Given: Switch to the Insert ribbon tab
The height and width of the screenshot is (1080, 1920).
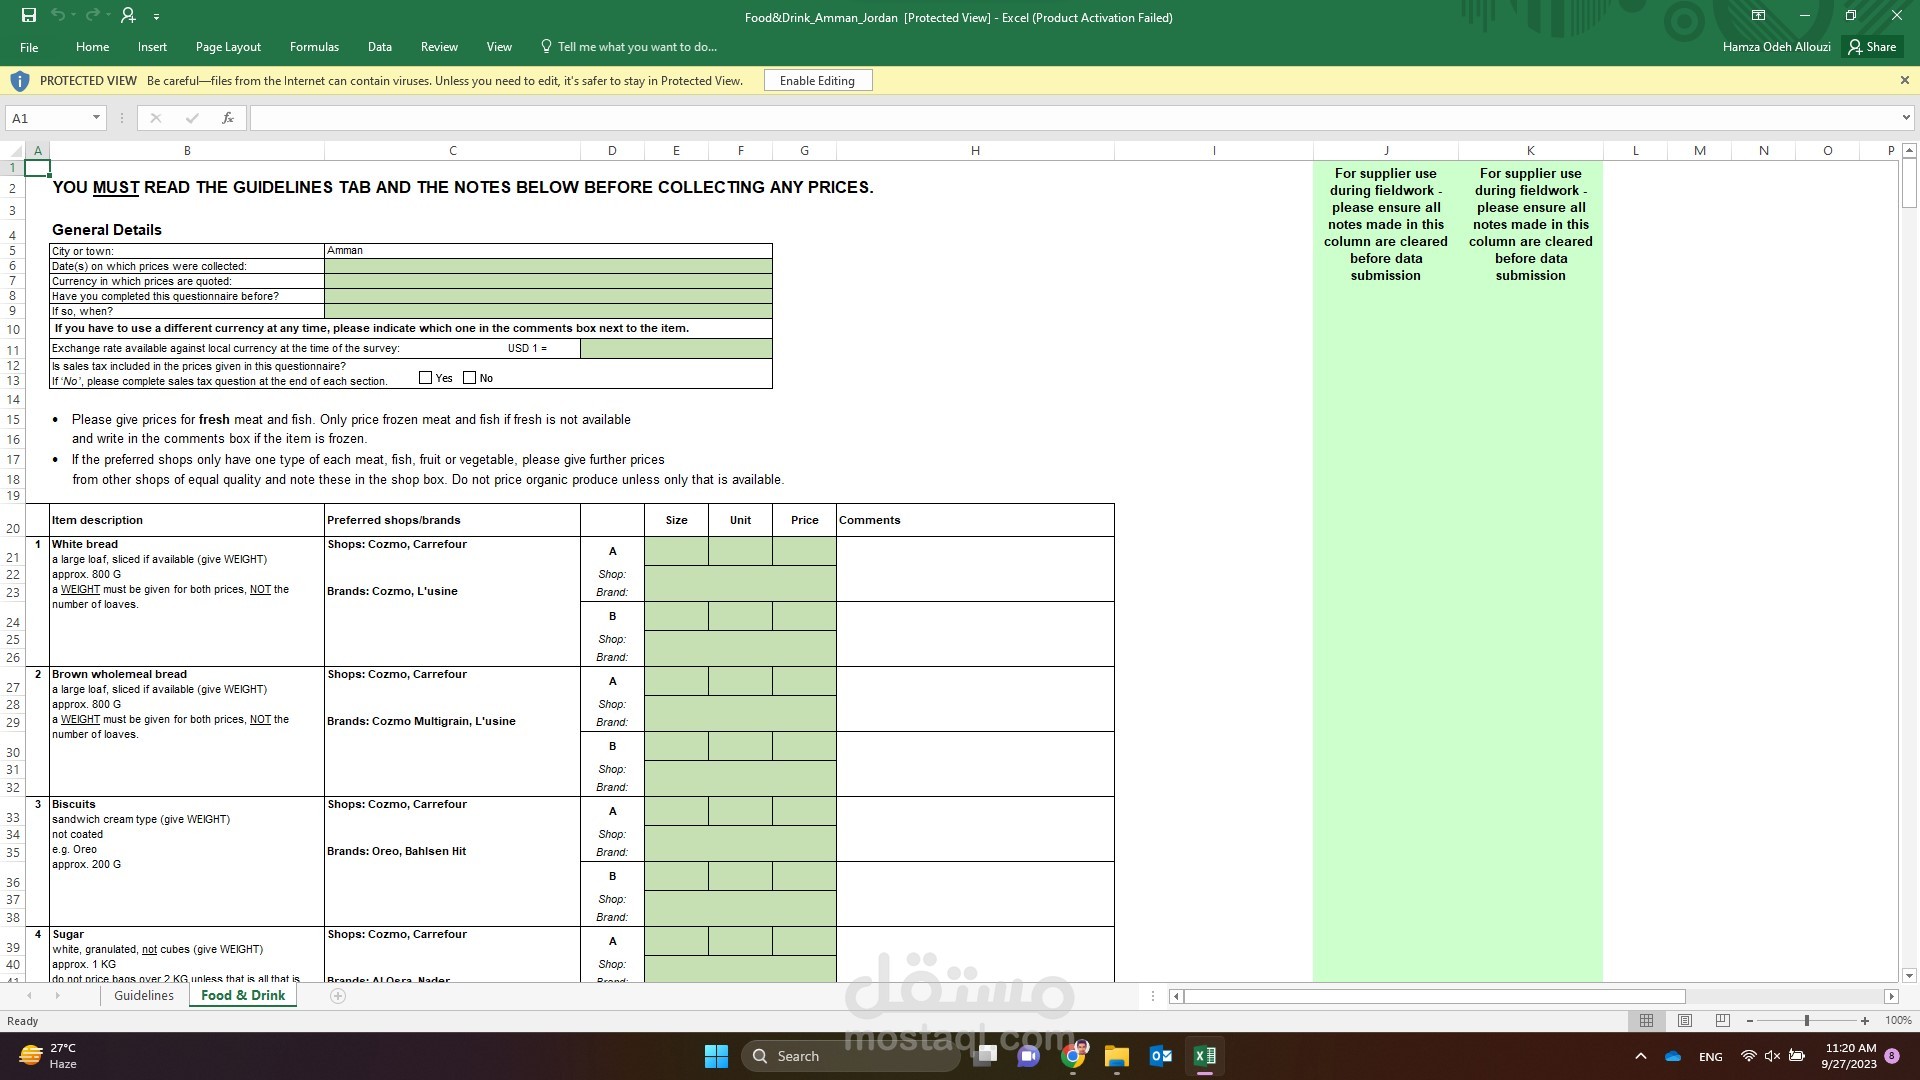Looking at the screenshot, I should click(152, 47).
